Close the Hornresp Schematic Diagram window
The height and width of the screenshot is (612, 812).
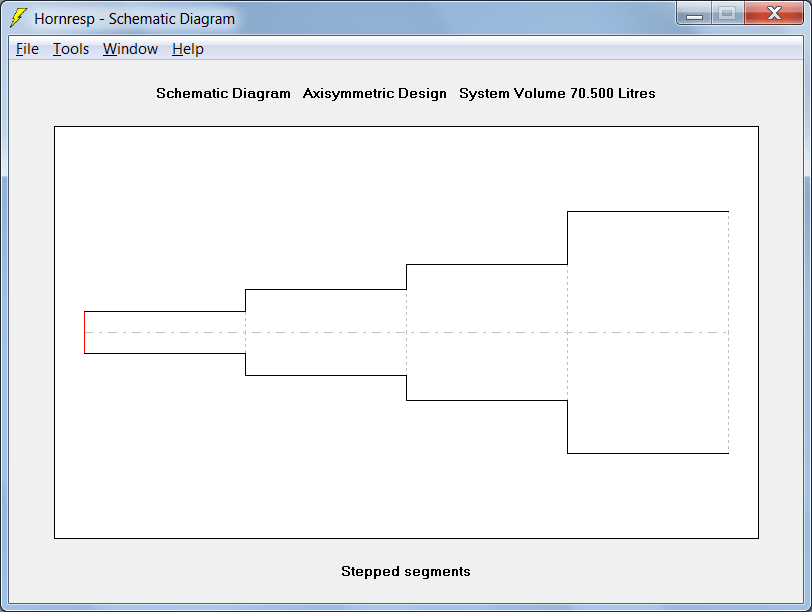(774, 13)
